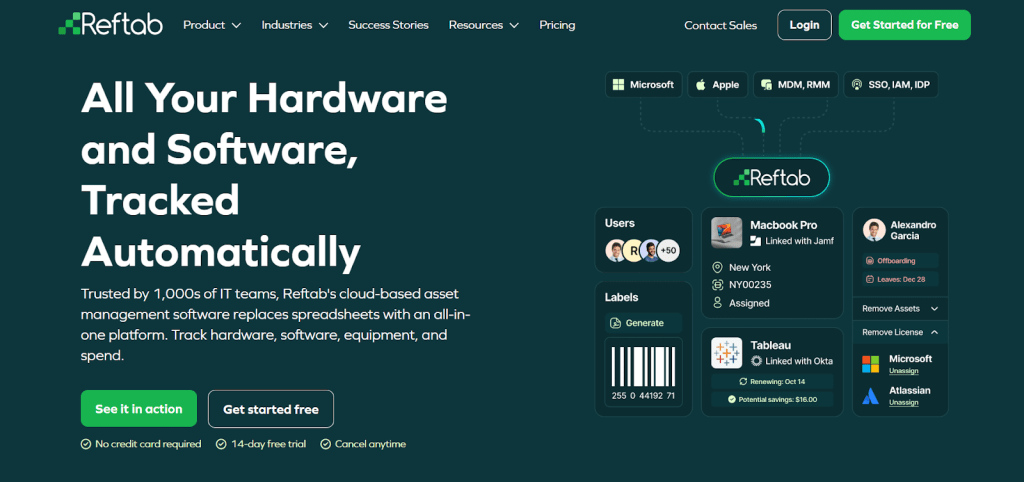Click the SSO, IAM, IDP chip
1024x482 pixels.
[x=891, y=85]
